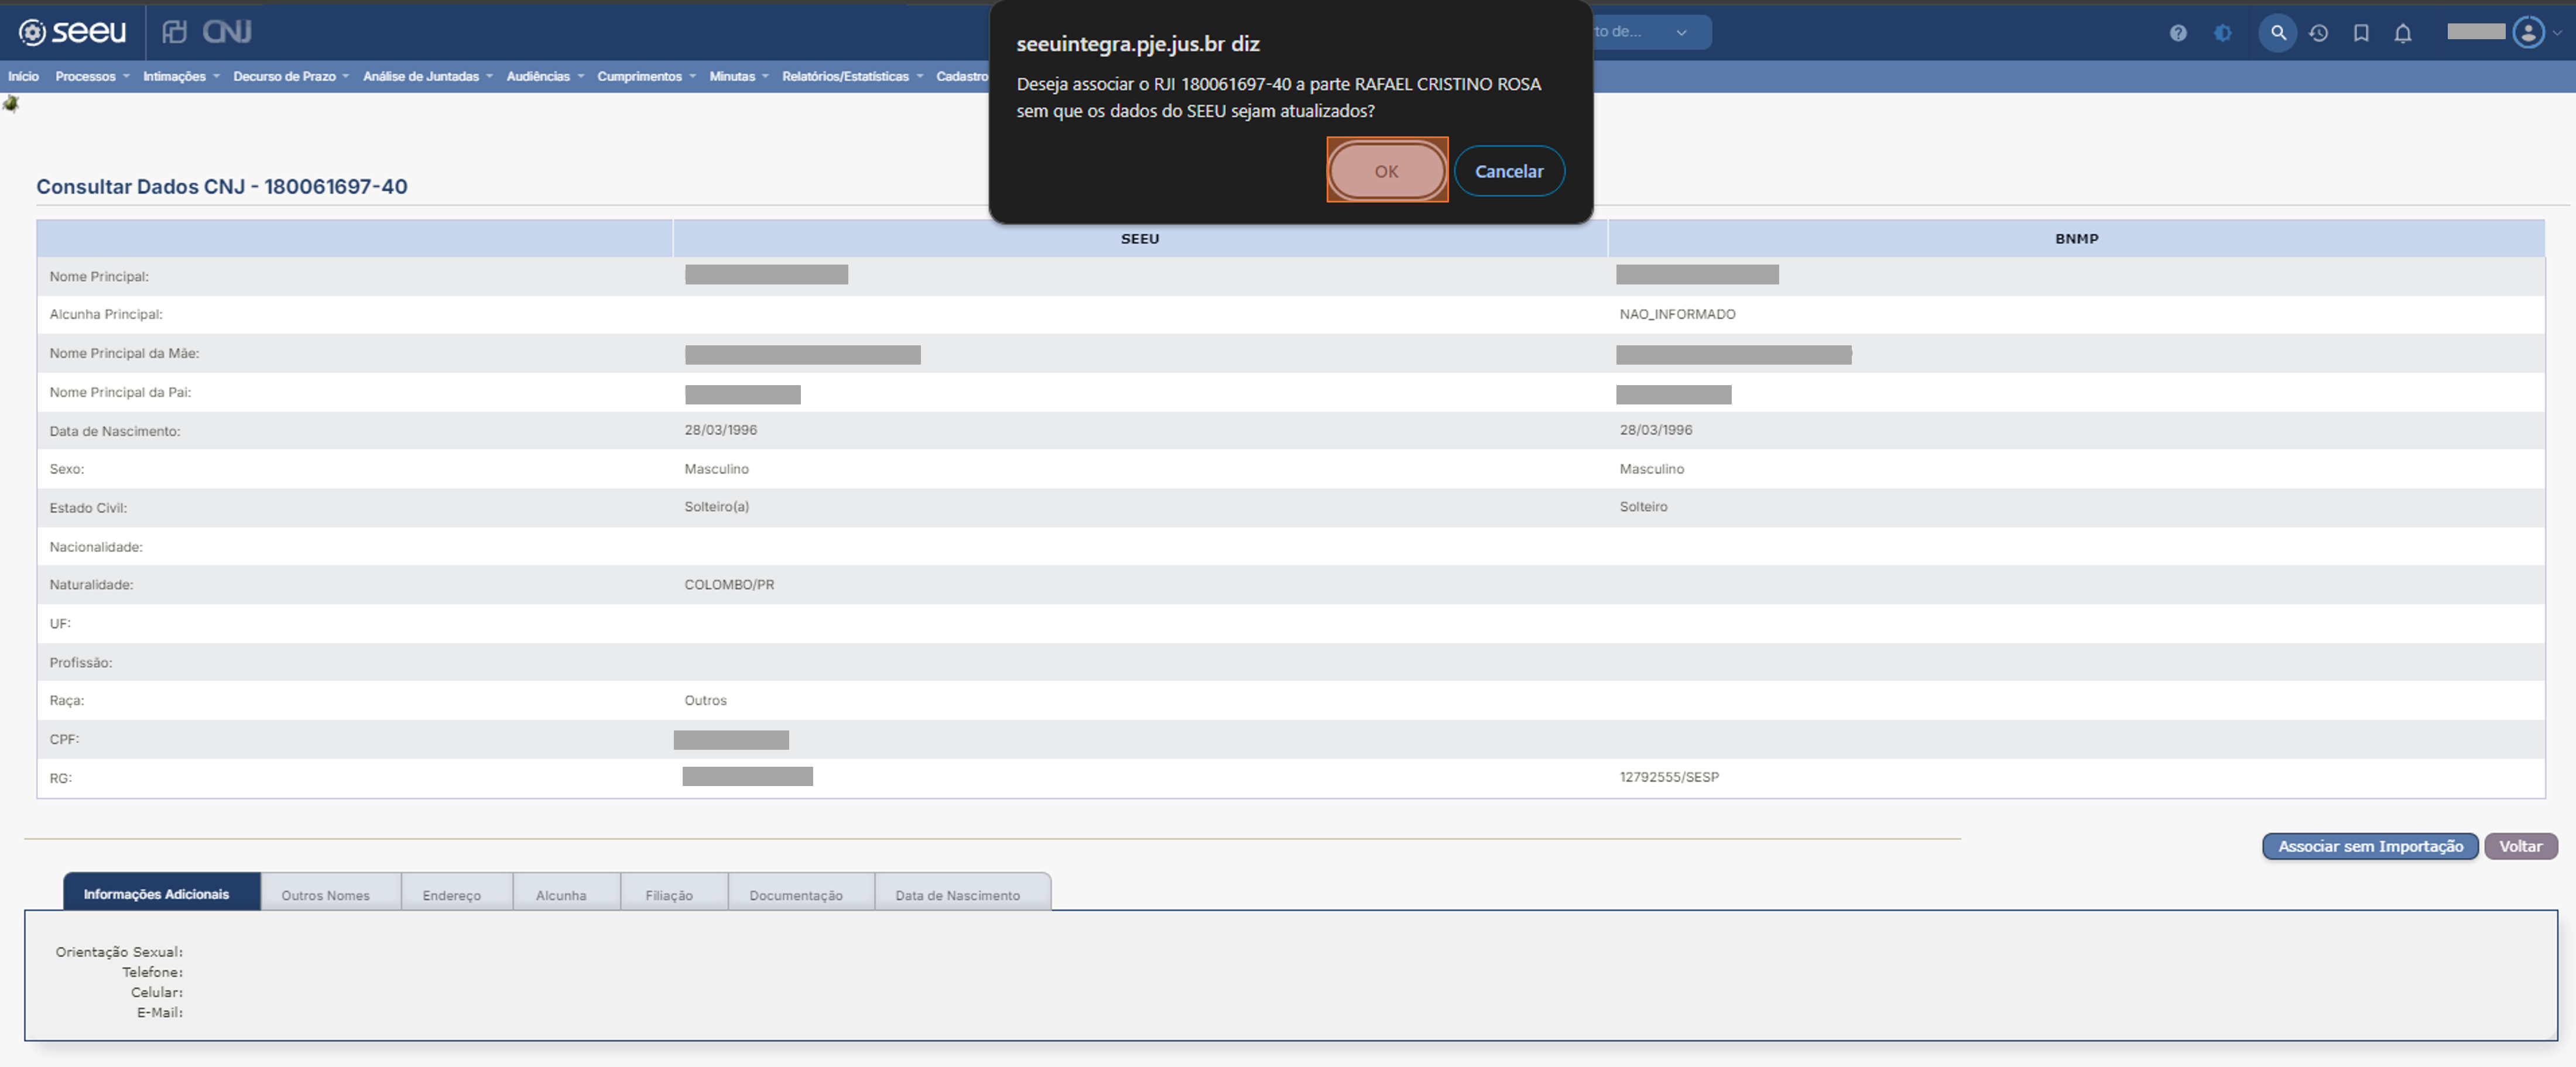Expand the user account chevron
Screen dimensions: 2576x1067
pos(2557,33)
